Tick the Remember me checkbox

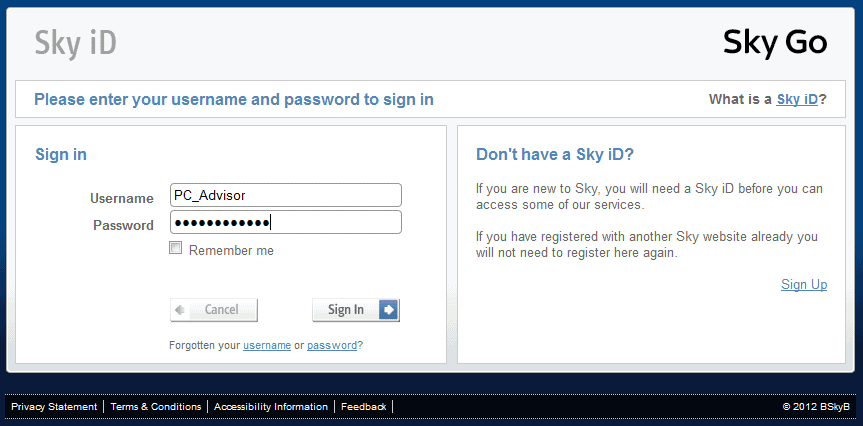coord(176,248)
